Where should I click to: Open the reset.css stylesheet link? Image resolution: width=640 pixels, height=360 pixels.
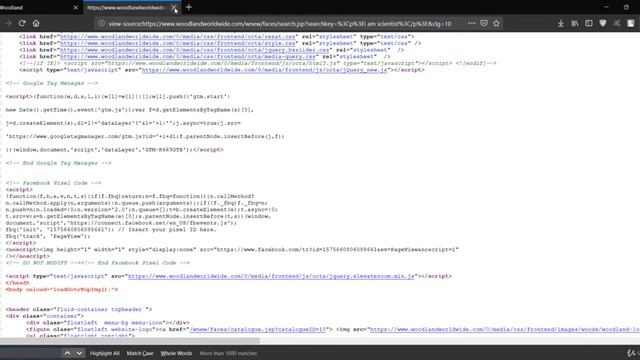point(179,37)
